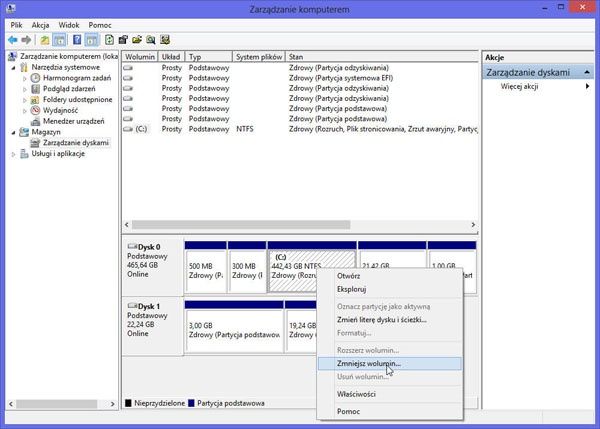Click the green Refresh toolbar icon
600x429 pixels.
coord(109,40)
